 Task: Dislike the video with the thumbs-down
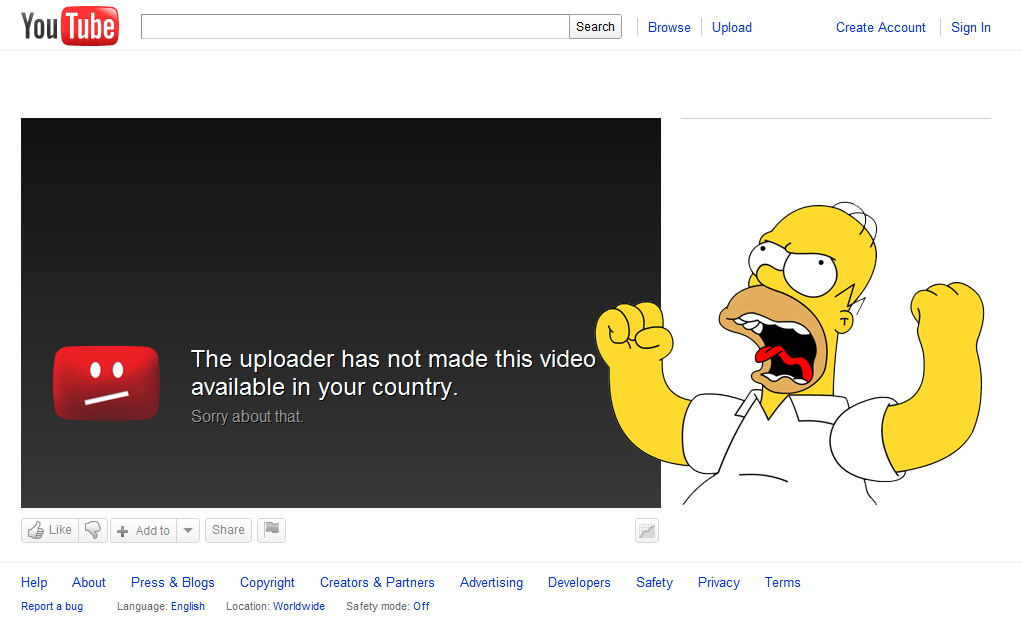(x=91, y=530)
